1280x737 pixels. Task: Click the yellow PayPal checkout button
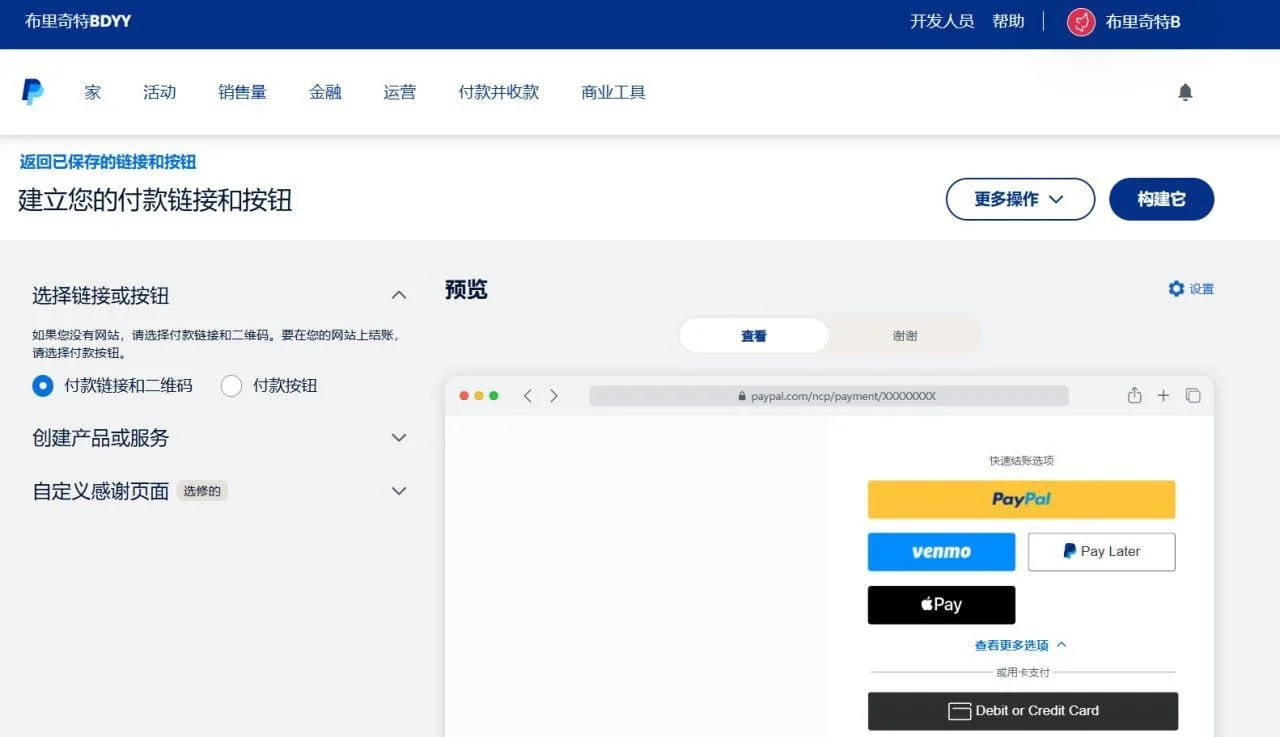click(x=1021, y=499)
